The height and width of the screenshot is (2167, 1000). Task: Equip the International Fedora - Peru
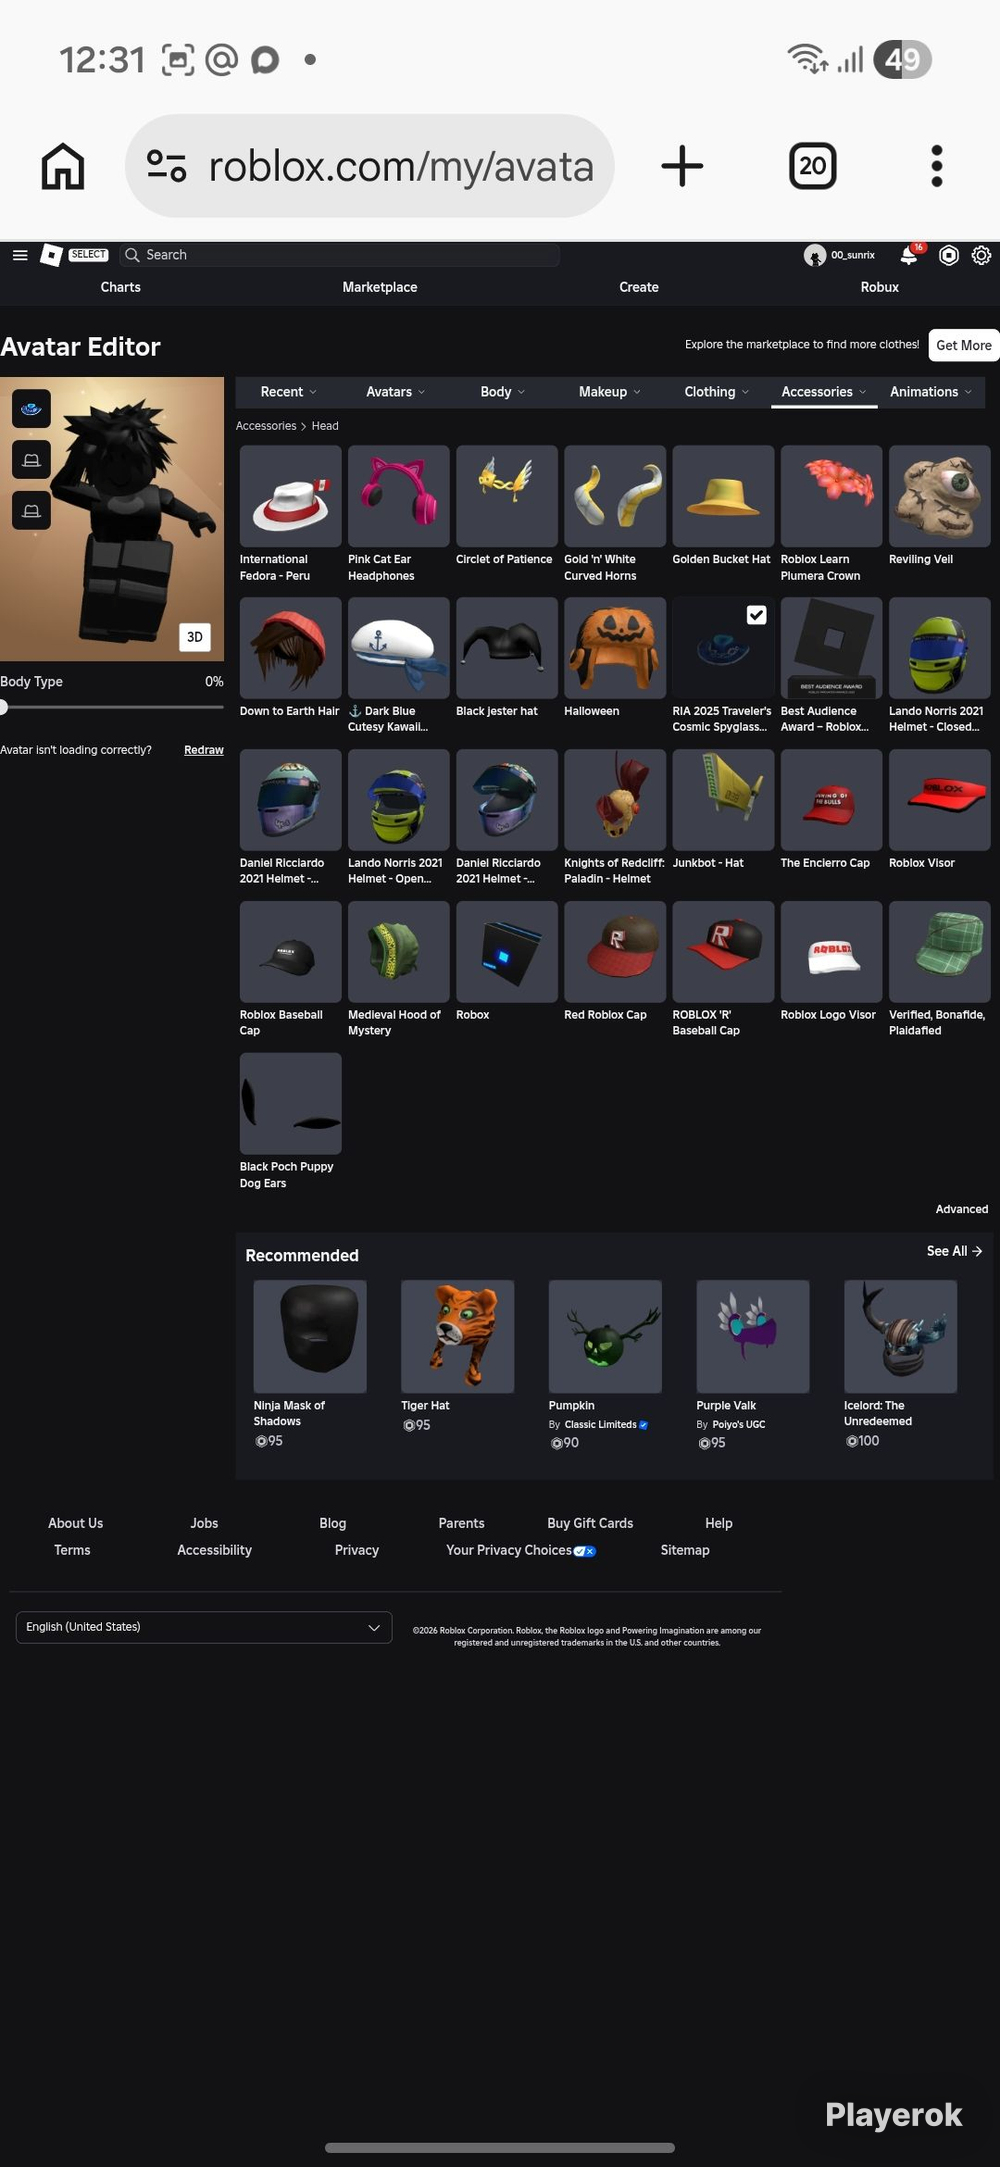(x=290, y=496)
